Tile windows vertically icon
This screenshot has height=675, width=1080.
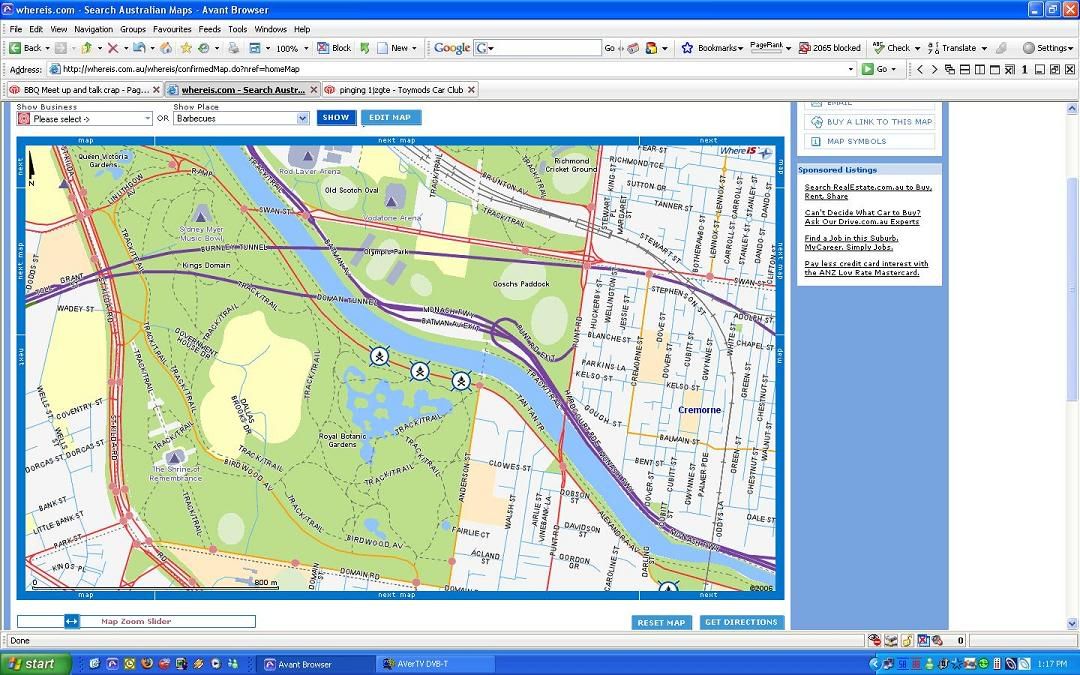(979, 70)
